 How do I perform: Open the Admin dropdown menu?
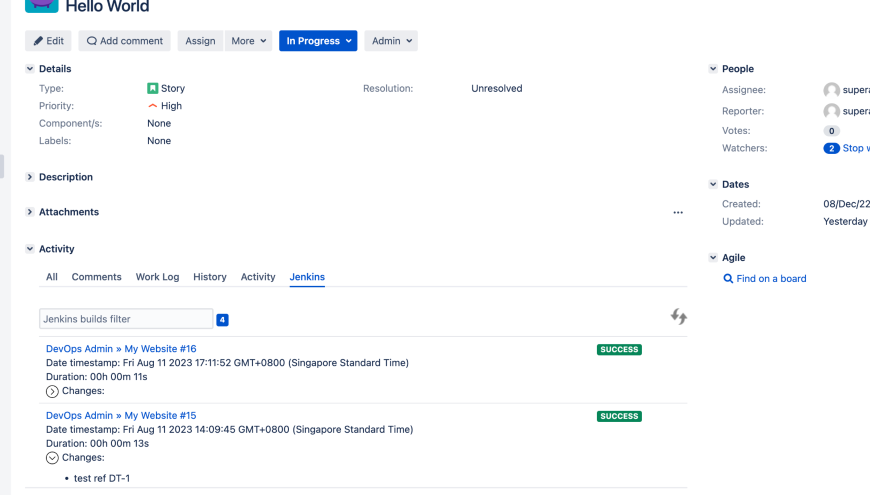[x=391, y=41]
